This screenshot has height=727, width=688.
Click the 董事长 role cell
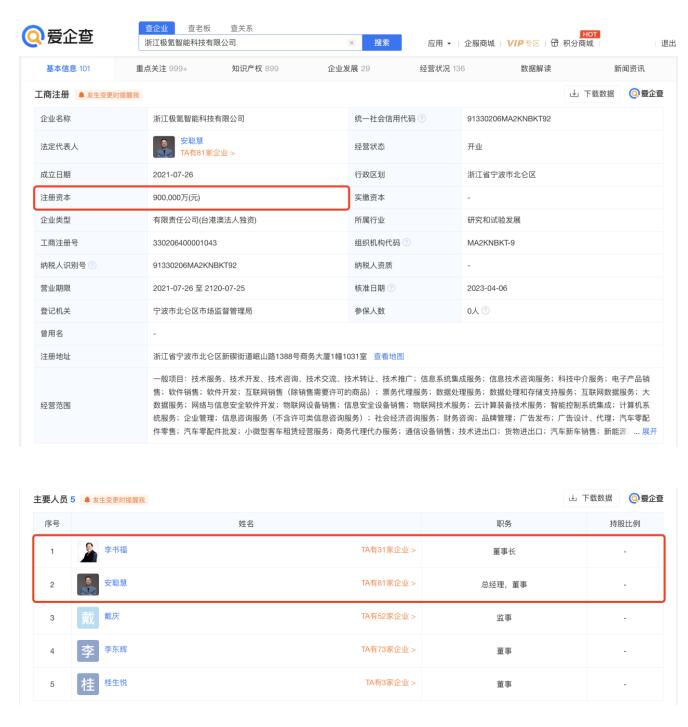(504, 552)
